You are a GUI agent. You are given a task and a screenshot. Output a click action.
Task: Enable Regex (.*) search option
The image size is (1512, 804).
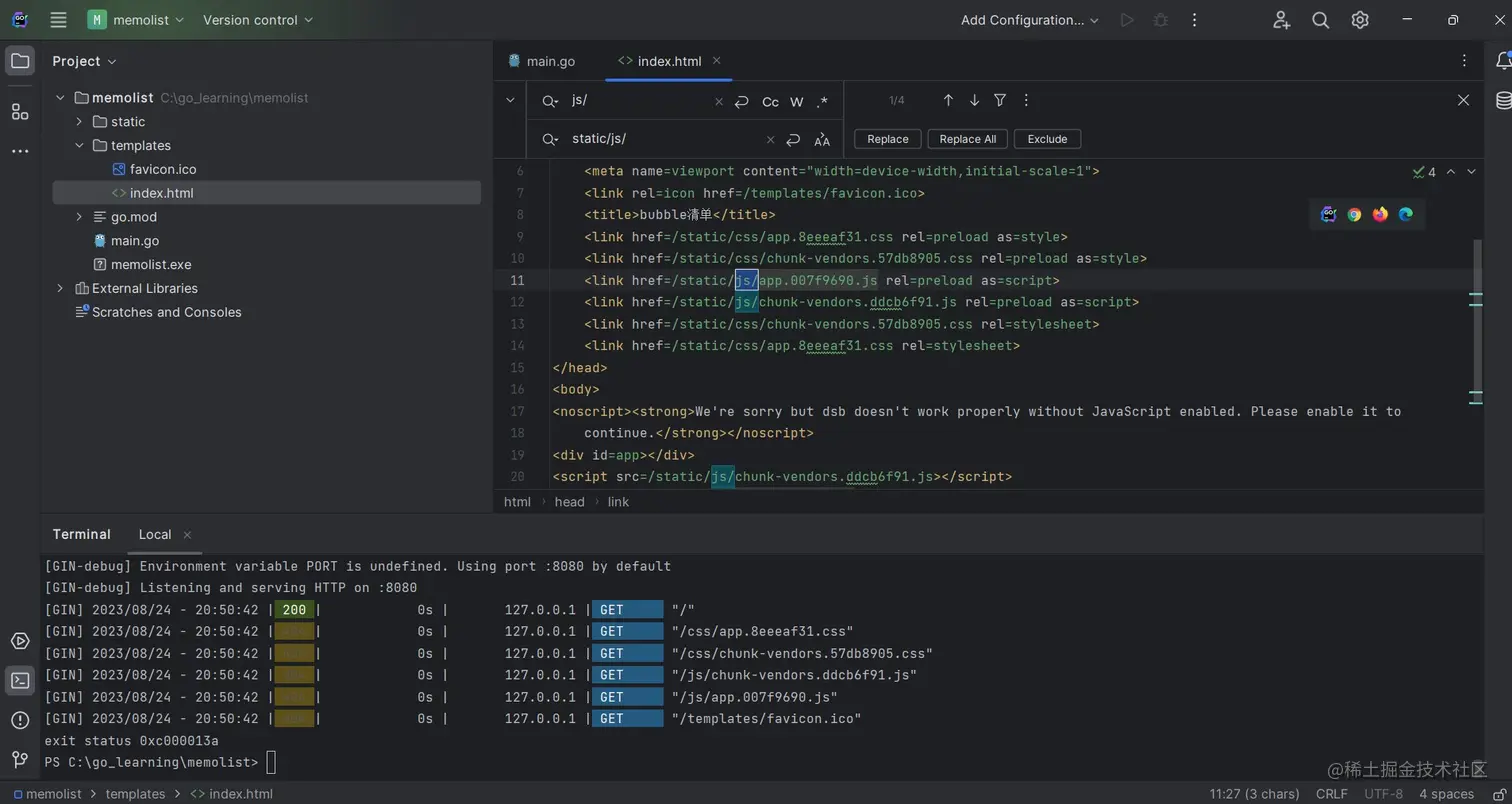pos(822,102)
